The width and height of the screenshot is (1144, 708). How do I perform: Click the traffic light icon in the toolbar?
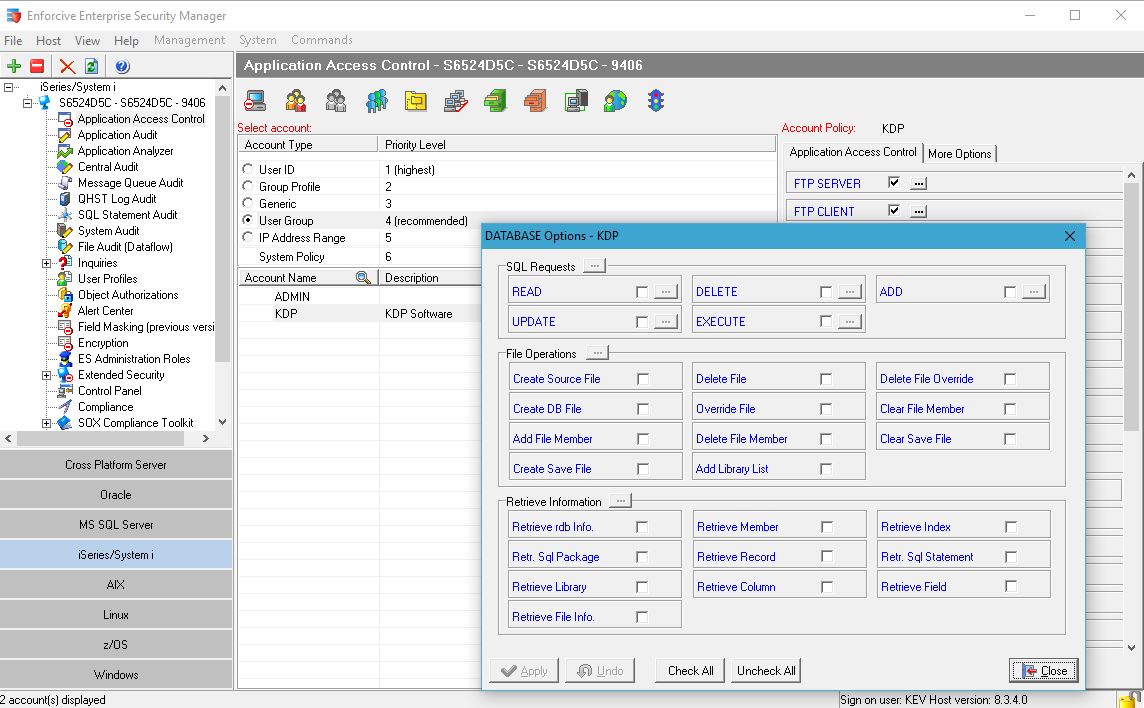657,100
